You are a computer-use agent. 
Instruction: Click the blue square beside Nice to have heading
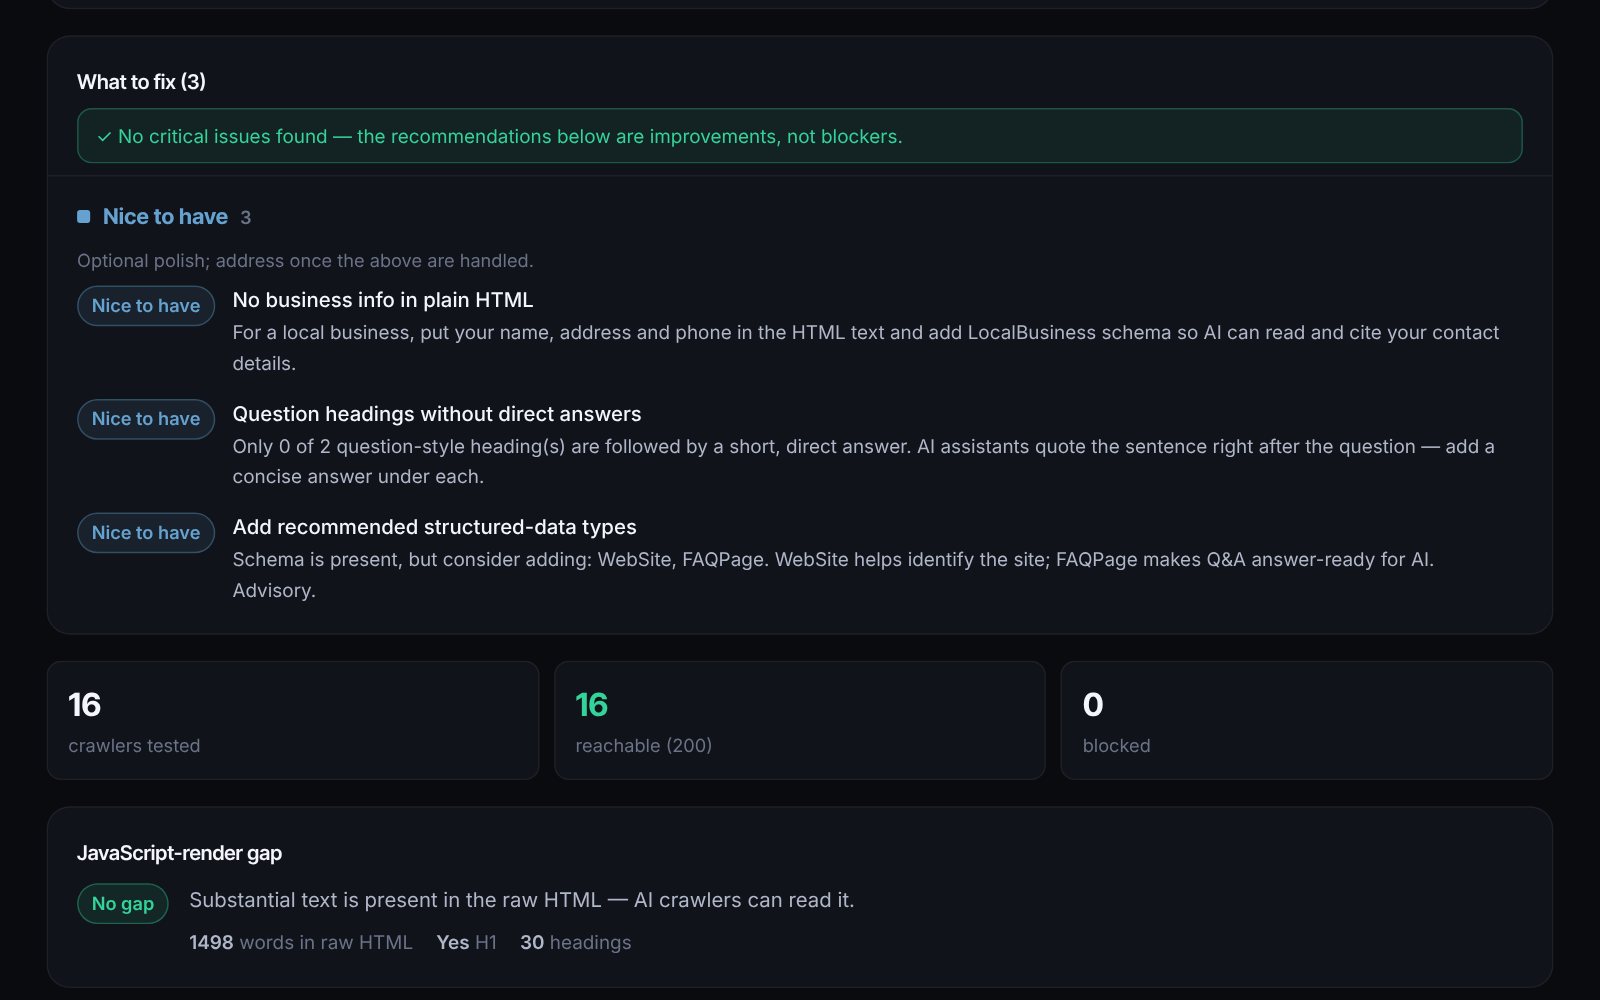tap(84, 217)
